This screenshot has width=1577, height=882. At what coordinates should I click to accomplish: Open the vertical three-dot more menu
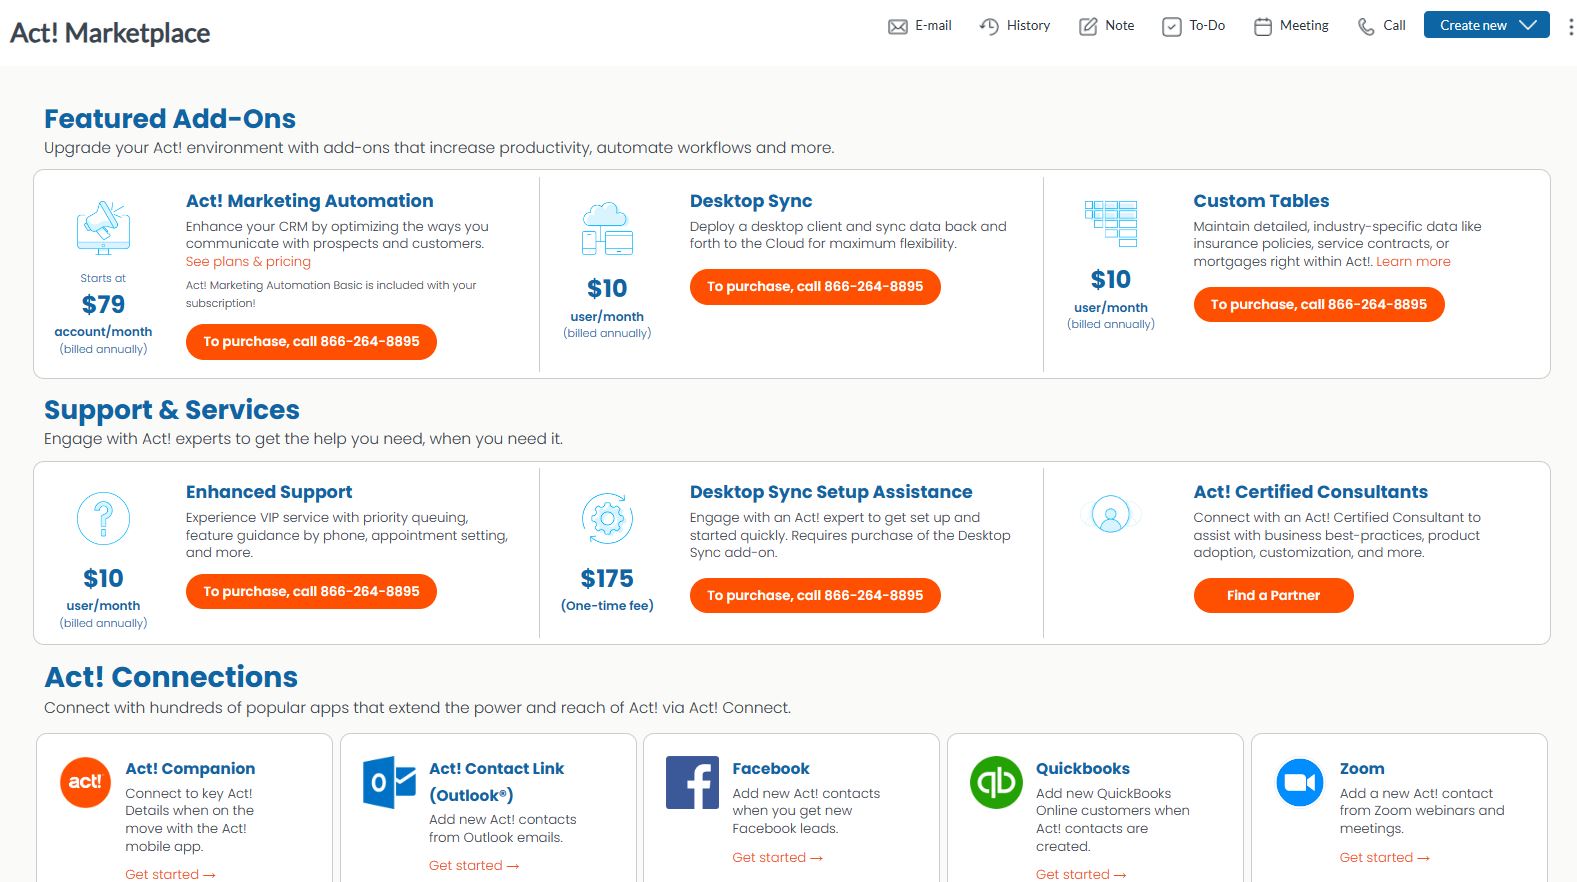(x=1570, y=26)
